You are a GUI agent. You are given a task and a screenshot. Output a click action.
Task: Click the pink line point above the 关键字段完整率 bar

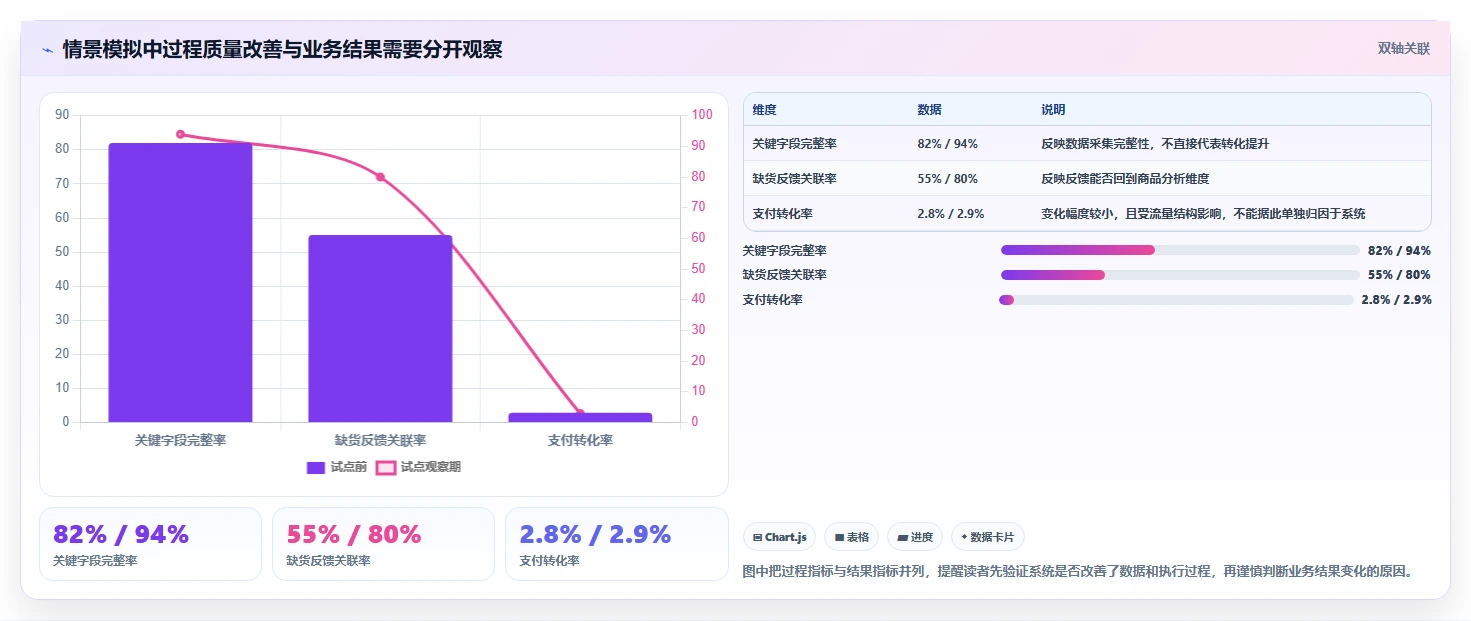click(x=180, y=134)
